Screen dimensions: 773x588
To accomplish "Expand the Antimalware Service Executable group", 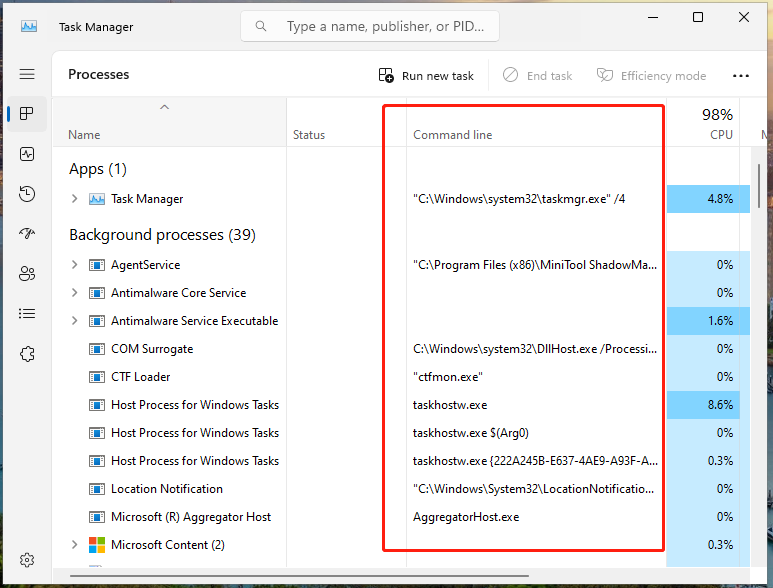I will tap(74, 321).
